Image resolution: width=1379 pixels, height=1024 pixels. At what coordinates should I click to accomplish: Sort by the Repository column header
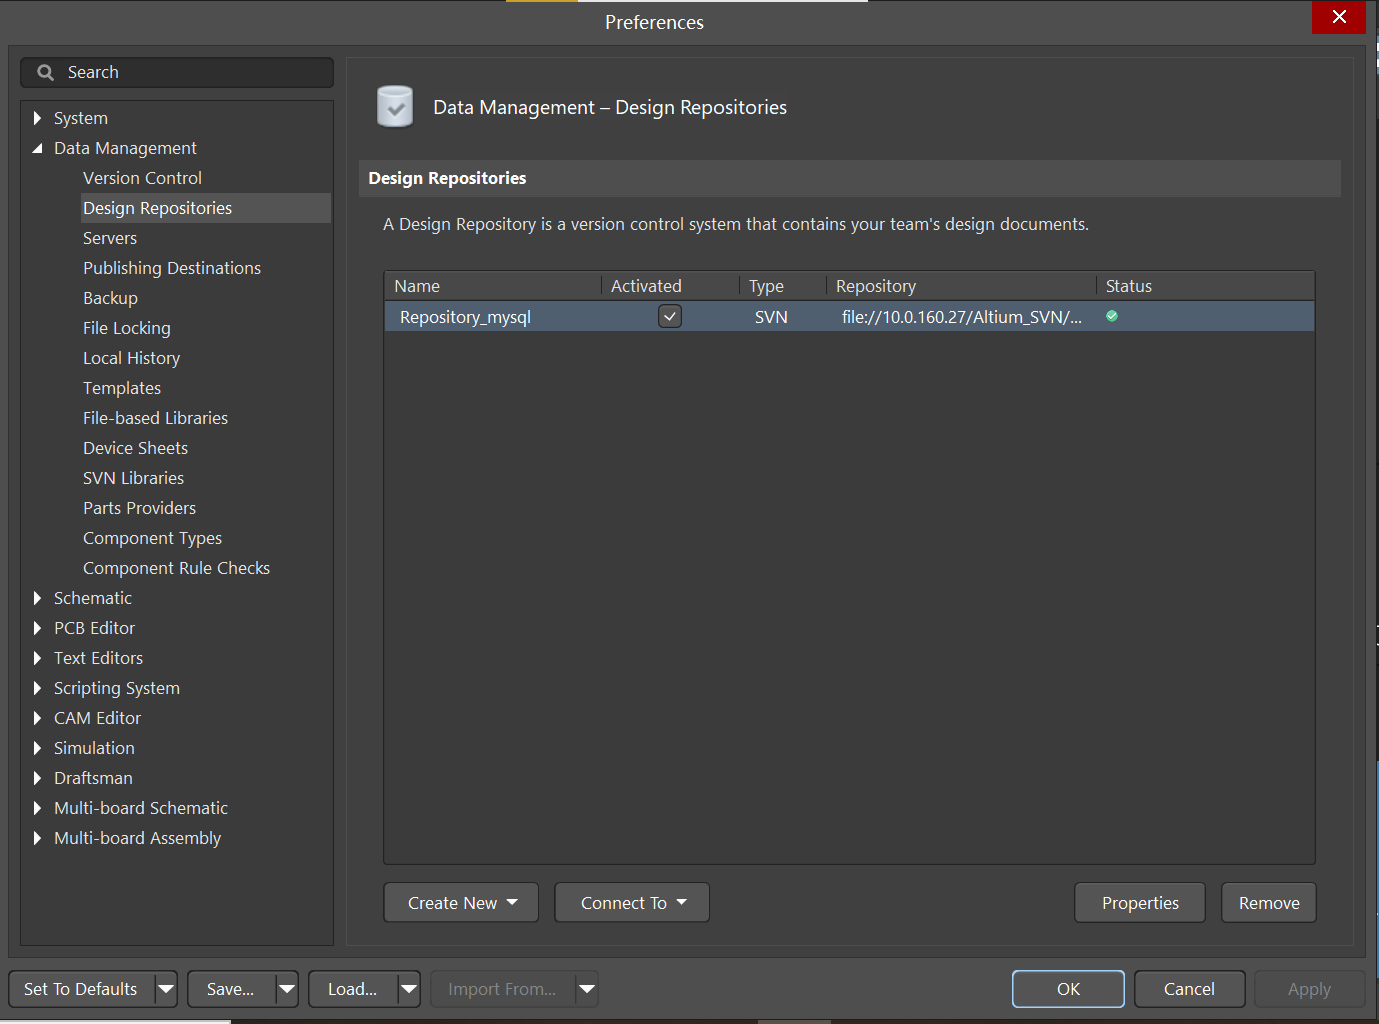click(x=961, y=286)
